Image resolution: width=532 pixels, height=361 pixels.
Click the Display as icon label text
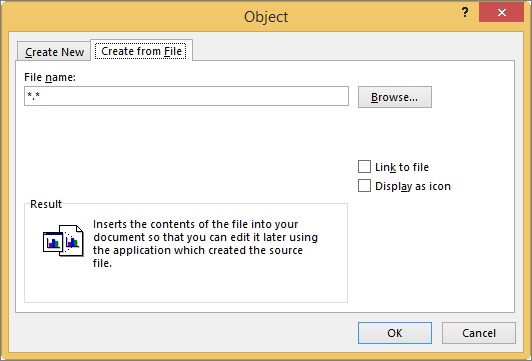(413, 186)
